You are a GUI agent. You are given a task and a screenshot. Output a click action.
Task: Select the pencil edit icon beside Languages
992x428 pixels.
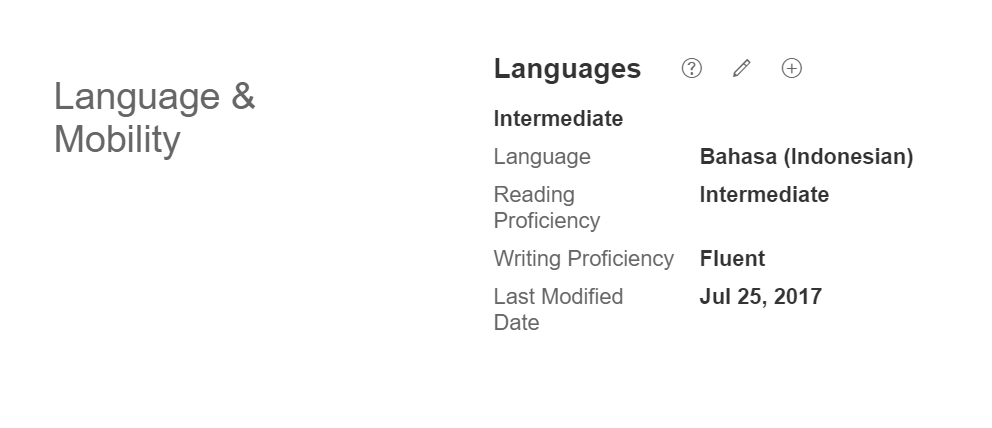pyautogui.click(x=741, y=68)
